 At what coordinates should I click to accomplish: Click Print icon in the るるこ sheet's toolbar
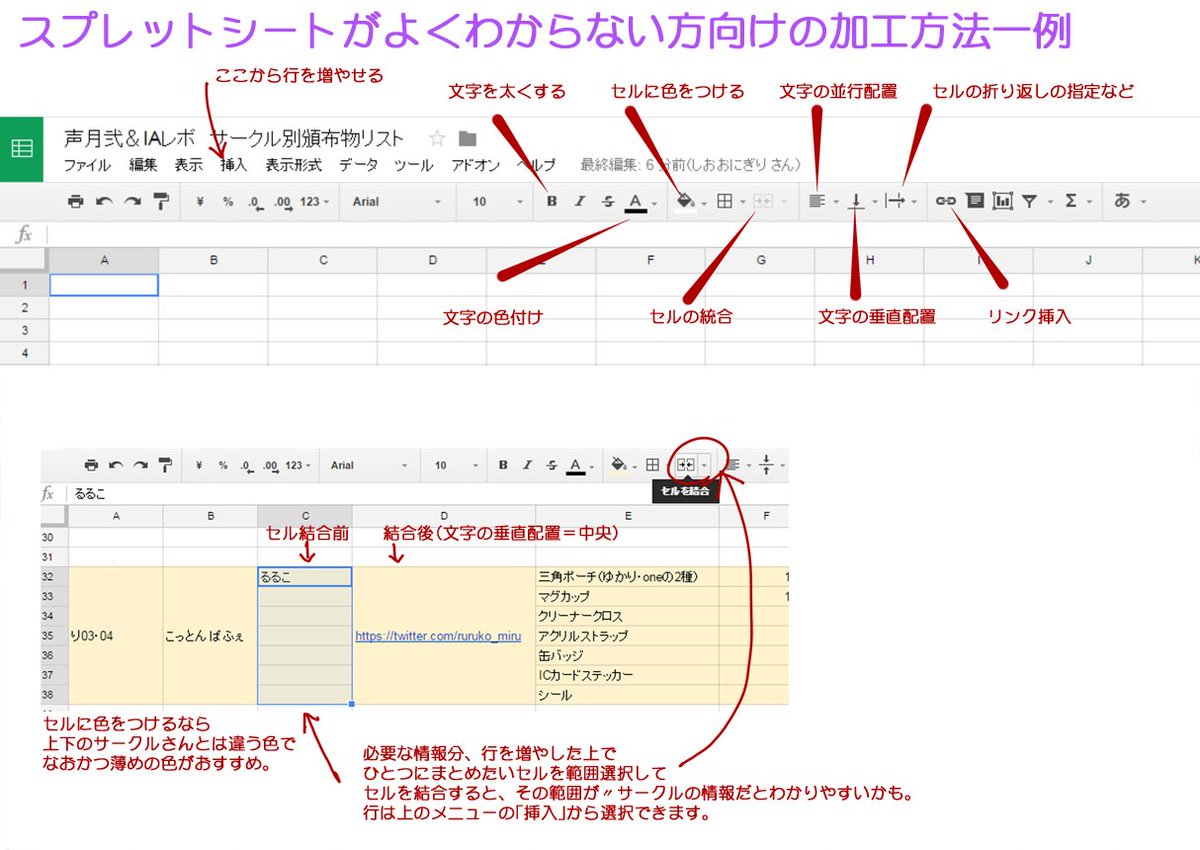(x=92, y=465)
